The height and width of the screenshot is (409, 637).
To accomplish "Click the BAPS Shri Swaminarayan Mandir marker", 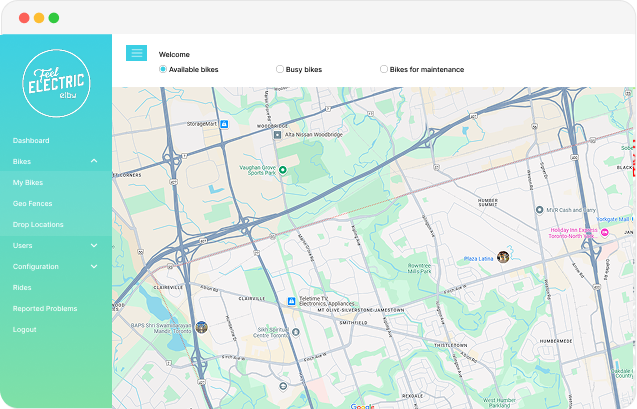I will pyautogui.click(x=201, y=327).
